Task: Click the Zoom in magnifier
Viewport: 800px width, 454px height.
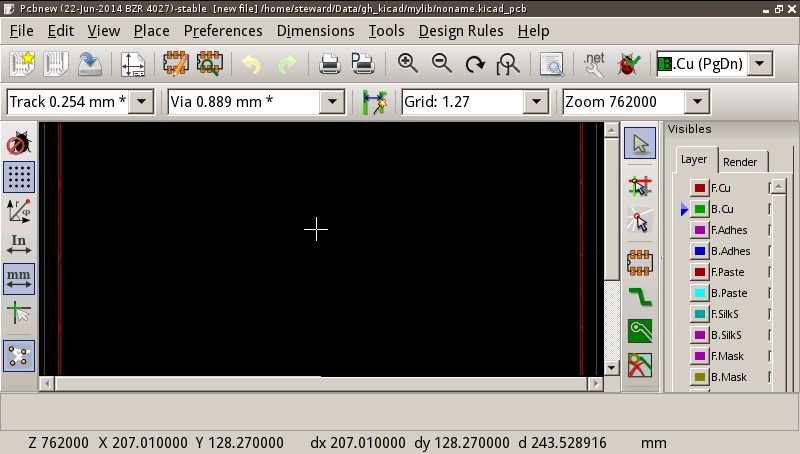Action: (408, 64)
